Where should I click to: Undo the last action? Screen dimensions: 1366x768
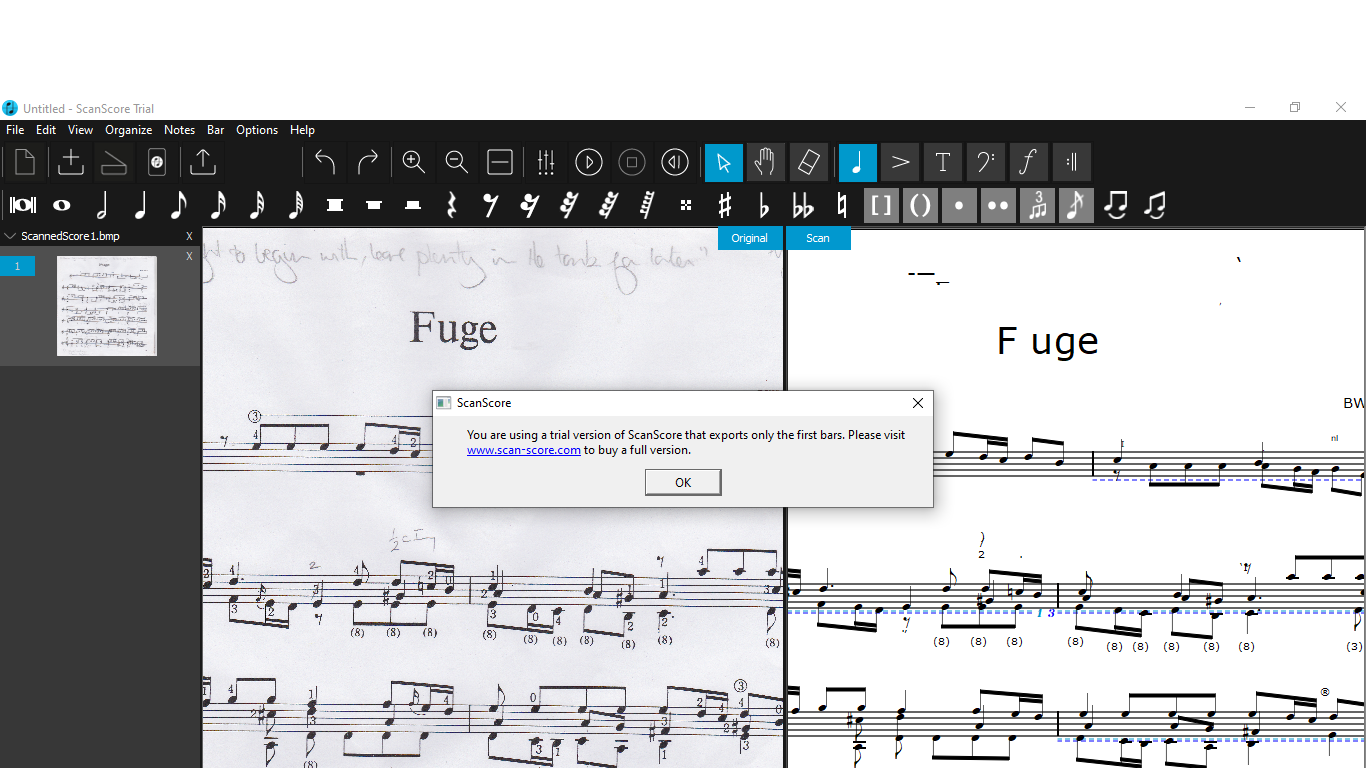[325, 162]
